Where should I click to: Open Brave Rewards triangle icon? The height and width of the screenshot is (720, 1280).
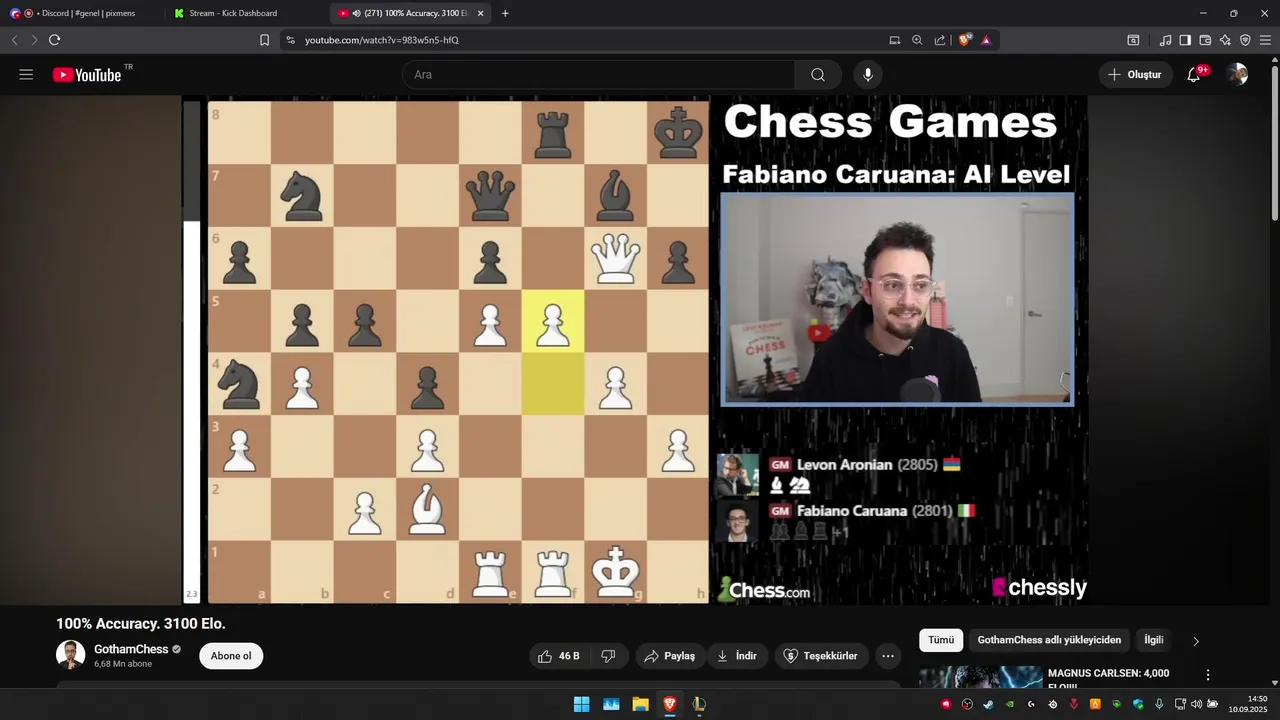tap(986, 40)
